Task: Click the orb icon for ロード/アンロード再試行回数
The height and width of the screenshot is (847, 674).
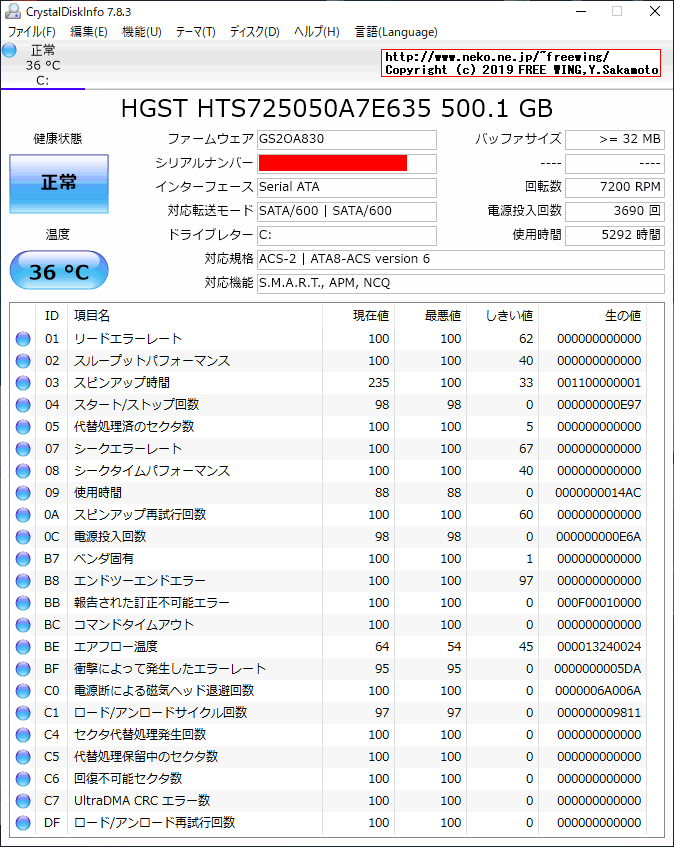Action: (24, 822)
